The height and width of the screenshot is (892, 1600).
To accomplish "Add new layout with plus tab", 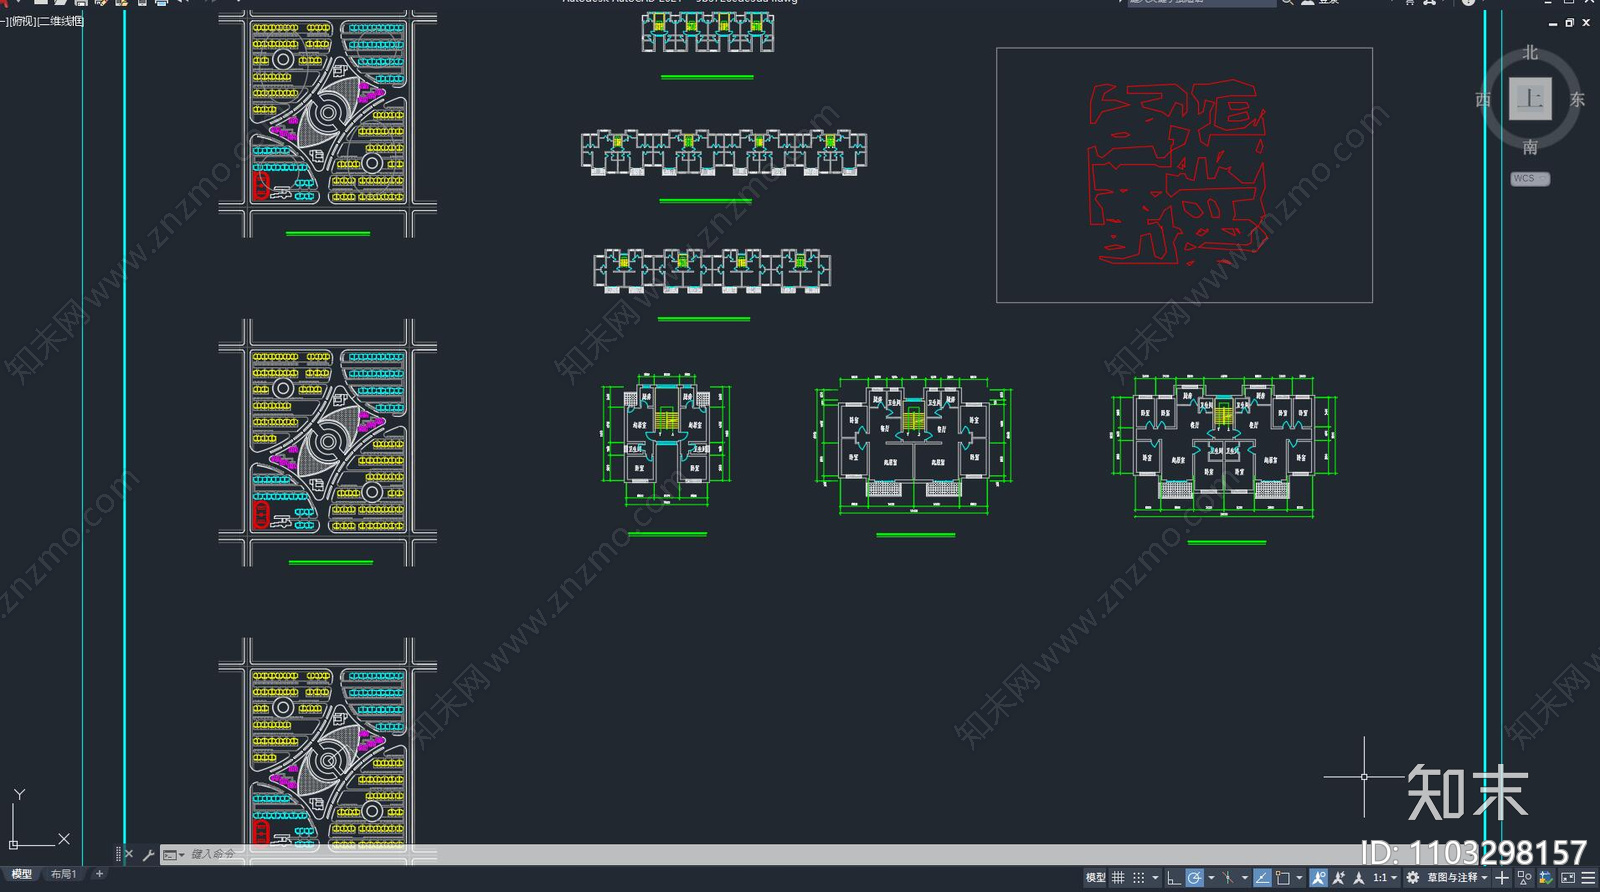I will (99, 874).
